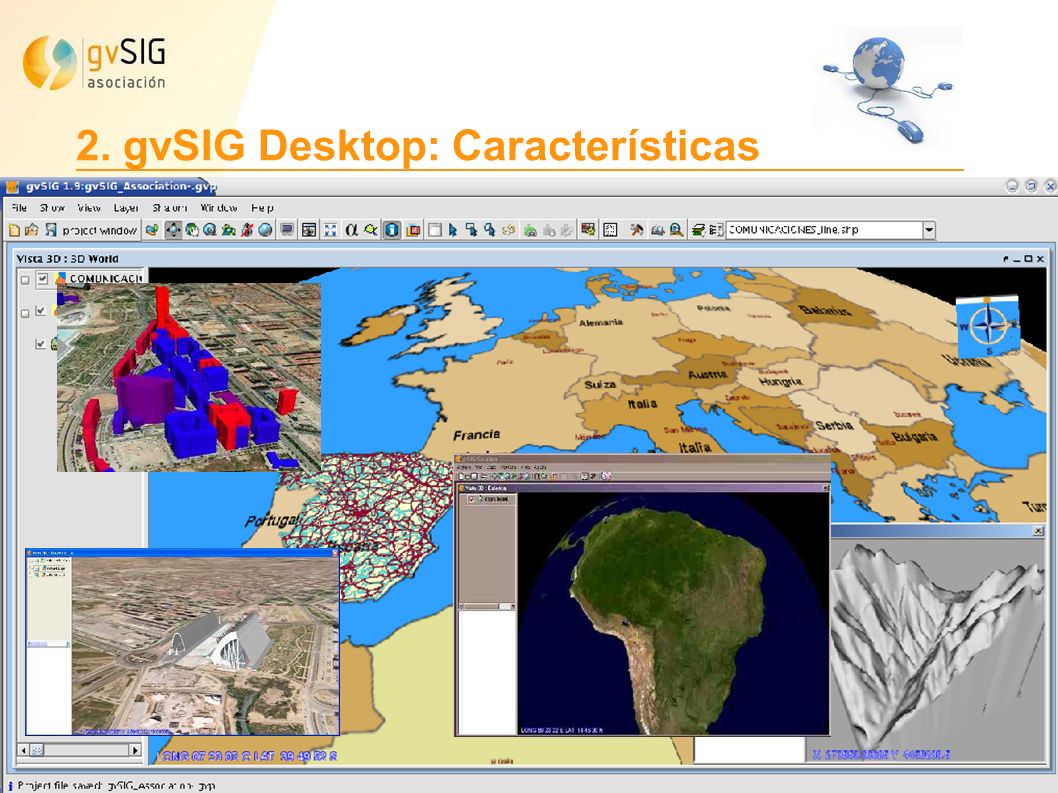This screenshot has height=793, width=1058.
Task: Click the full extent zoom arrows icon
Action: pyautogui.click(x=330, y=230)
